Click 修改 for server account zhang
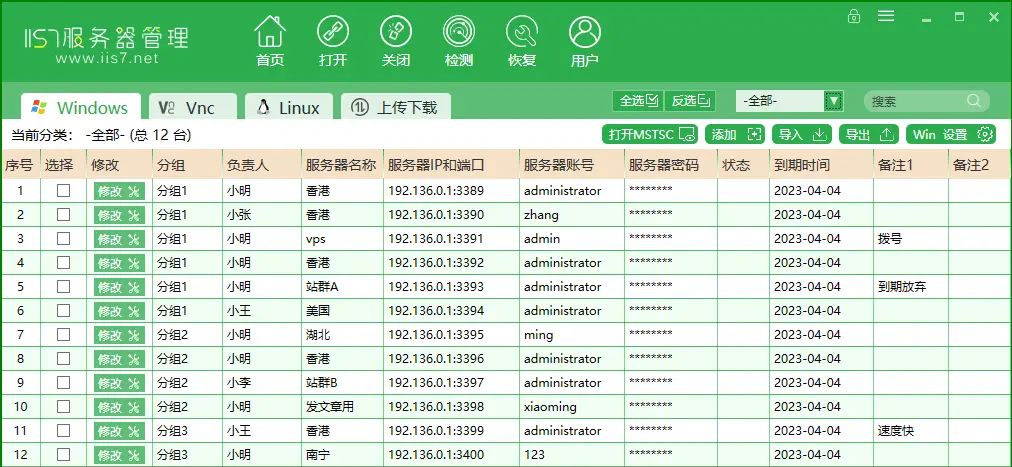Image resolution: width=1012 pixels, height=467 pixels. coord(119,215)
